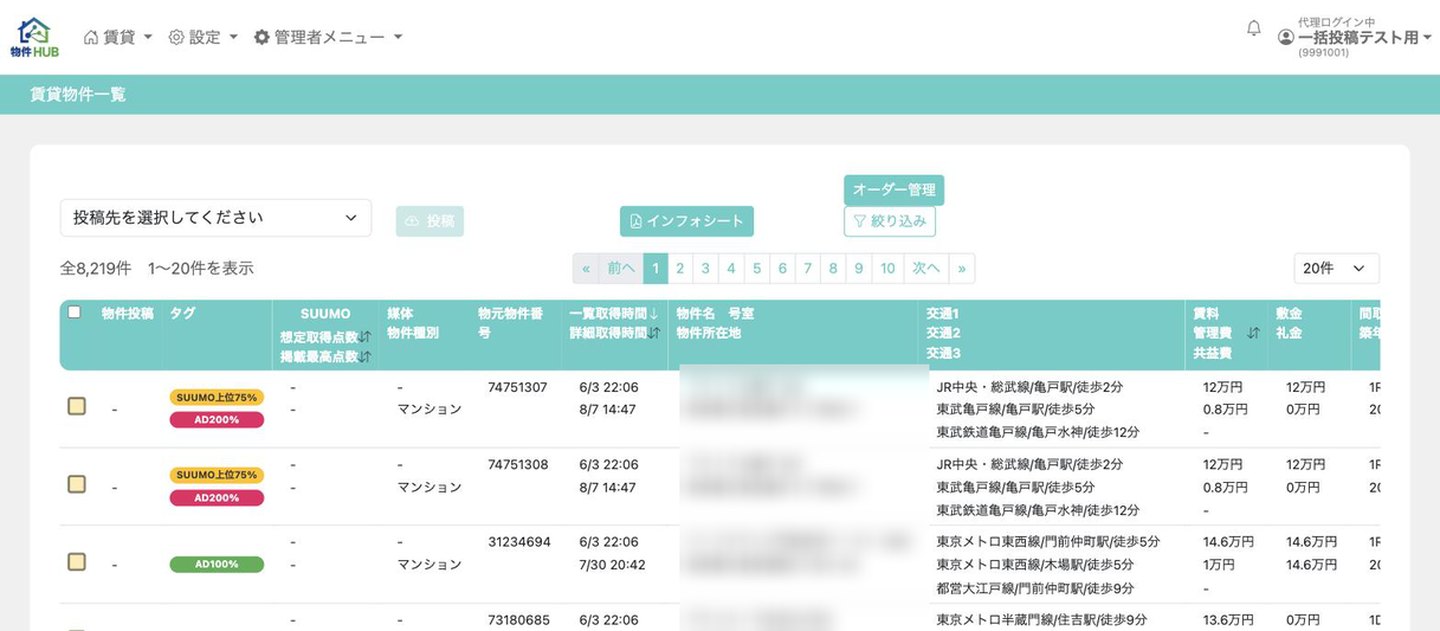Click the 交通1 column header
This screenshot has width=1440, height=631.
click(x=943, y=314)
